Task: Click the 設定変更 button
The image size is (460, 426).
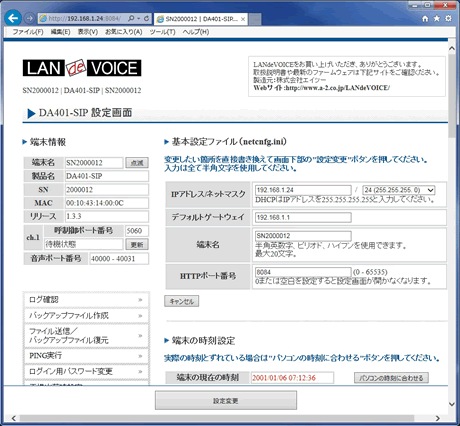Action: pos(226,401)
